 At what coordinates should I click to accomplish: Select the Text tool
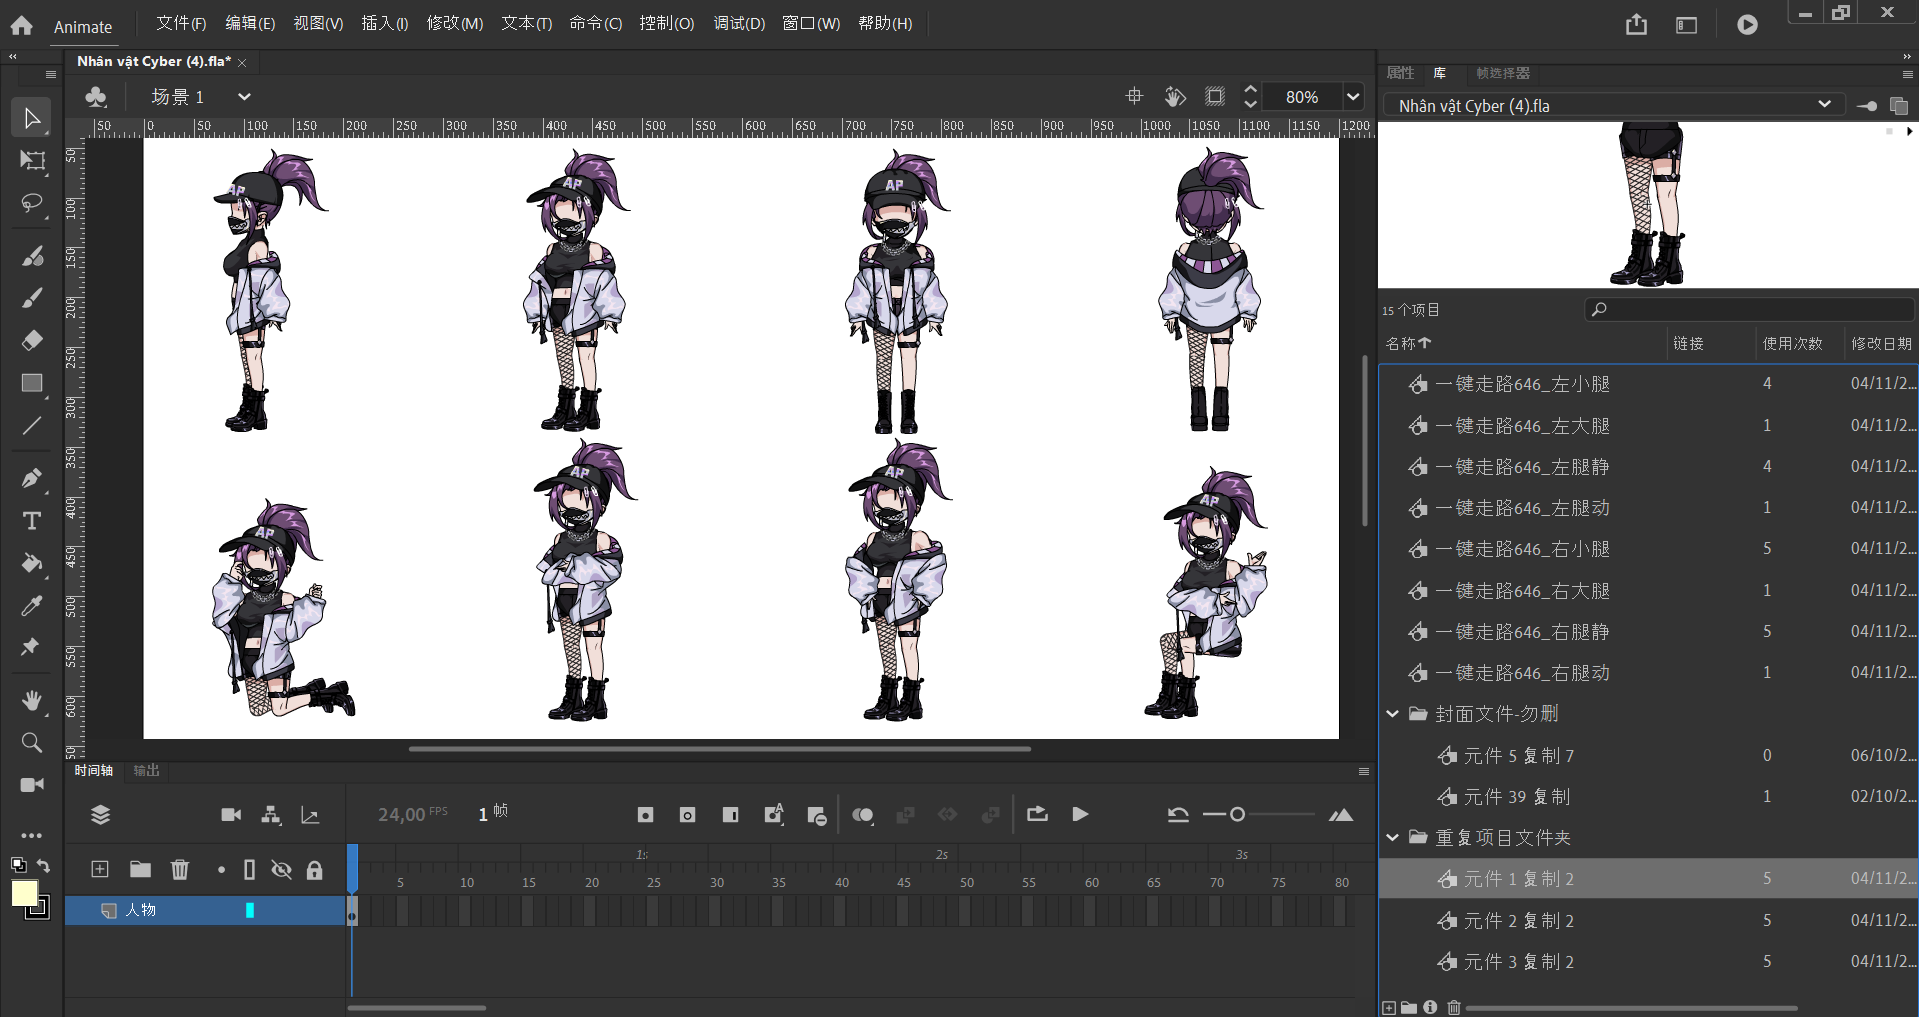tap(32, 521)
